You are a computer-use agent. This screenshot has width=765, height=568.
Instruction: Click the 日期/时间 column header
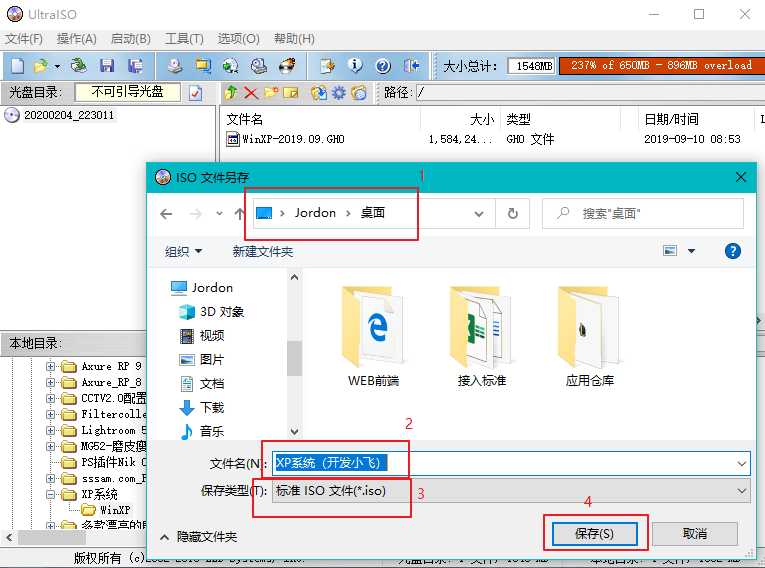tap(671, 119)
